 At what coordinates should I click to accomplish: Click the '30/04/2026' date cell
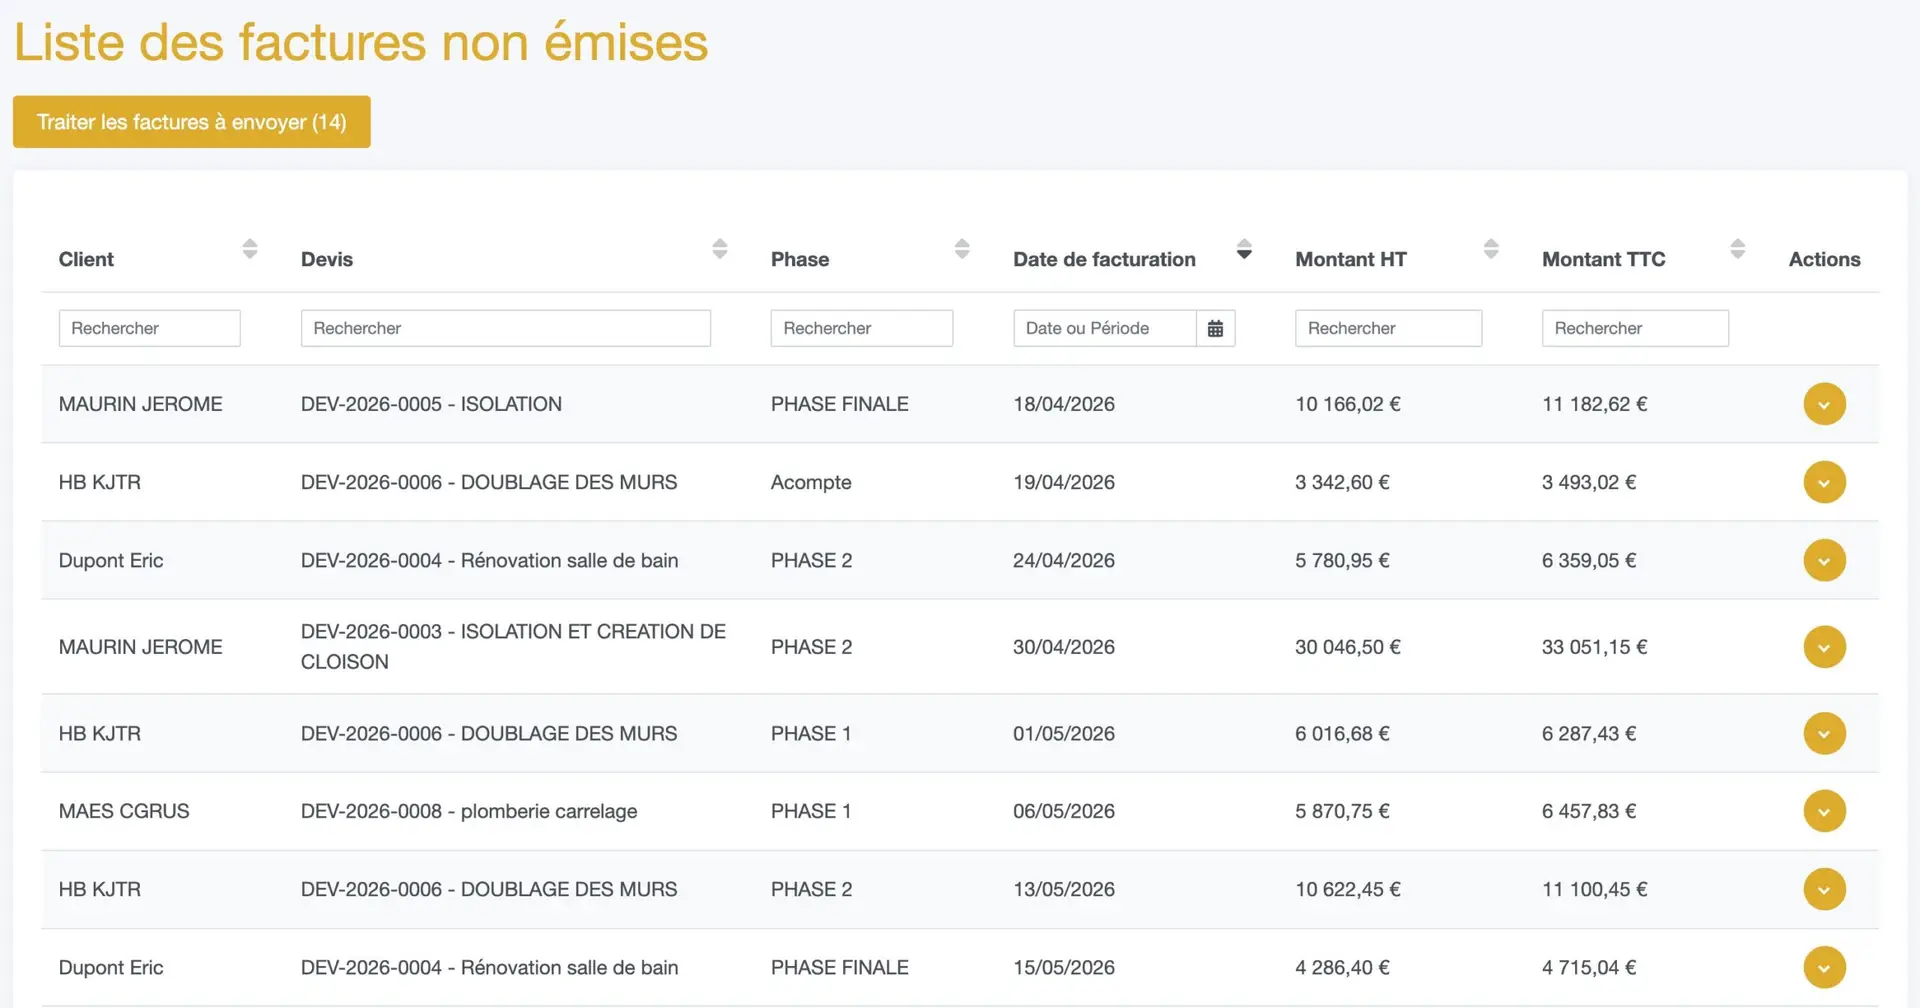(1064, 647)
